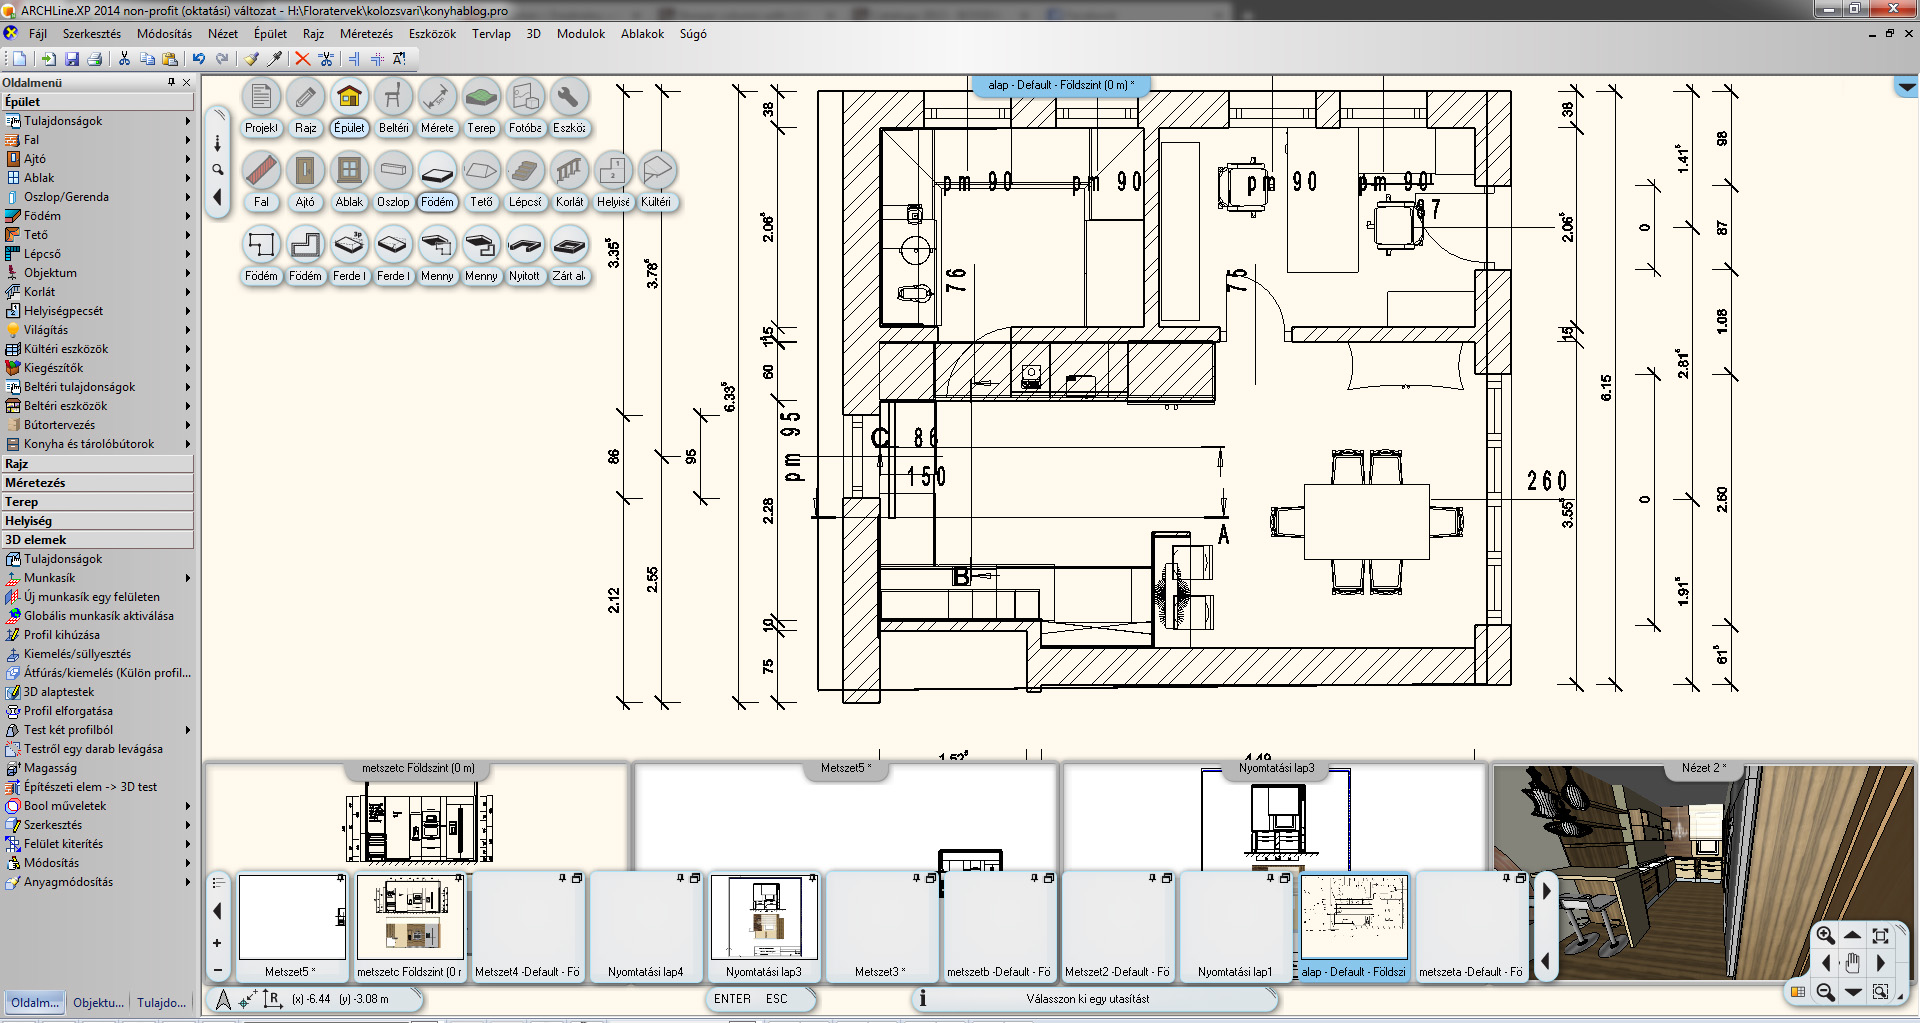The image size is (1920, 1023).
Task: Expand the Bool műveletek submenu
Action: coord(187,806)
